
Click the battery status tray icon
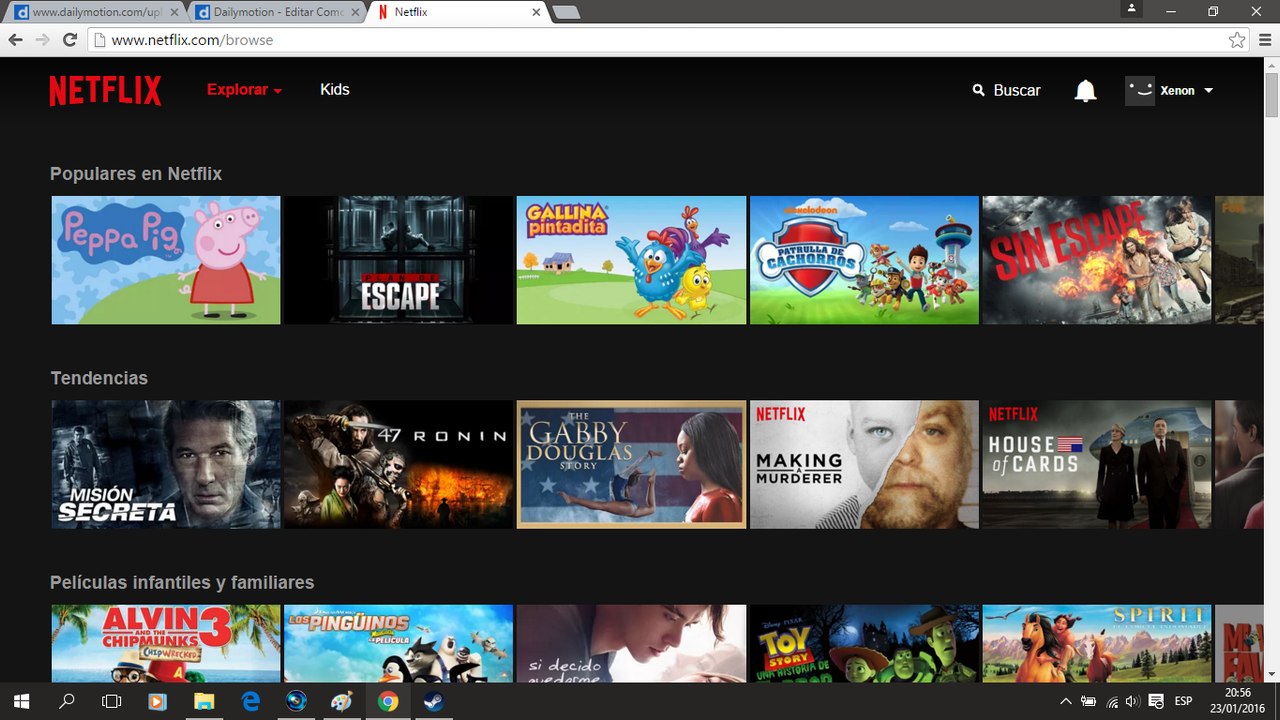coord(1089,701)
